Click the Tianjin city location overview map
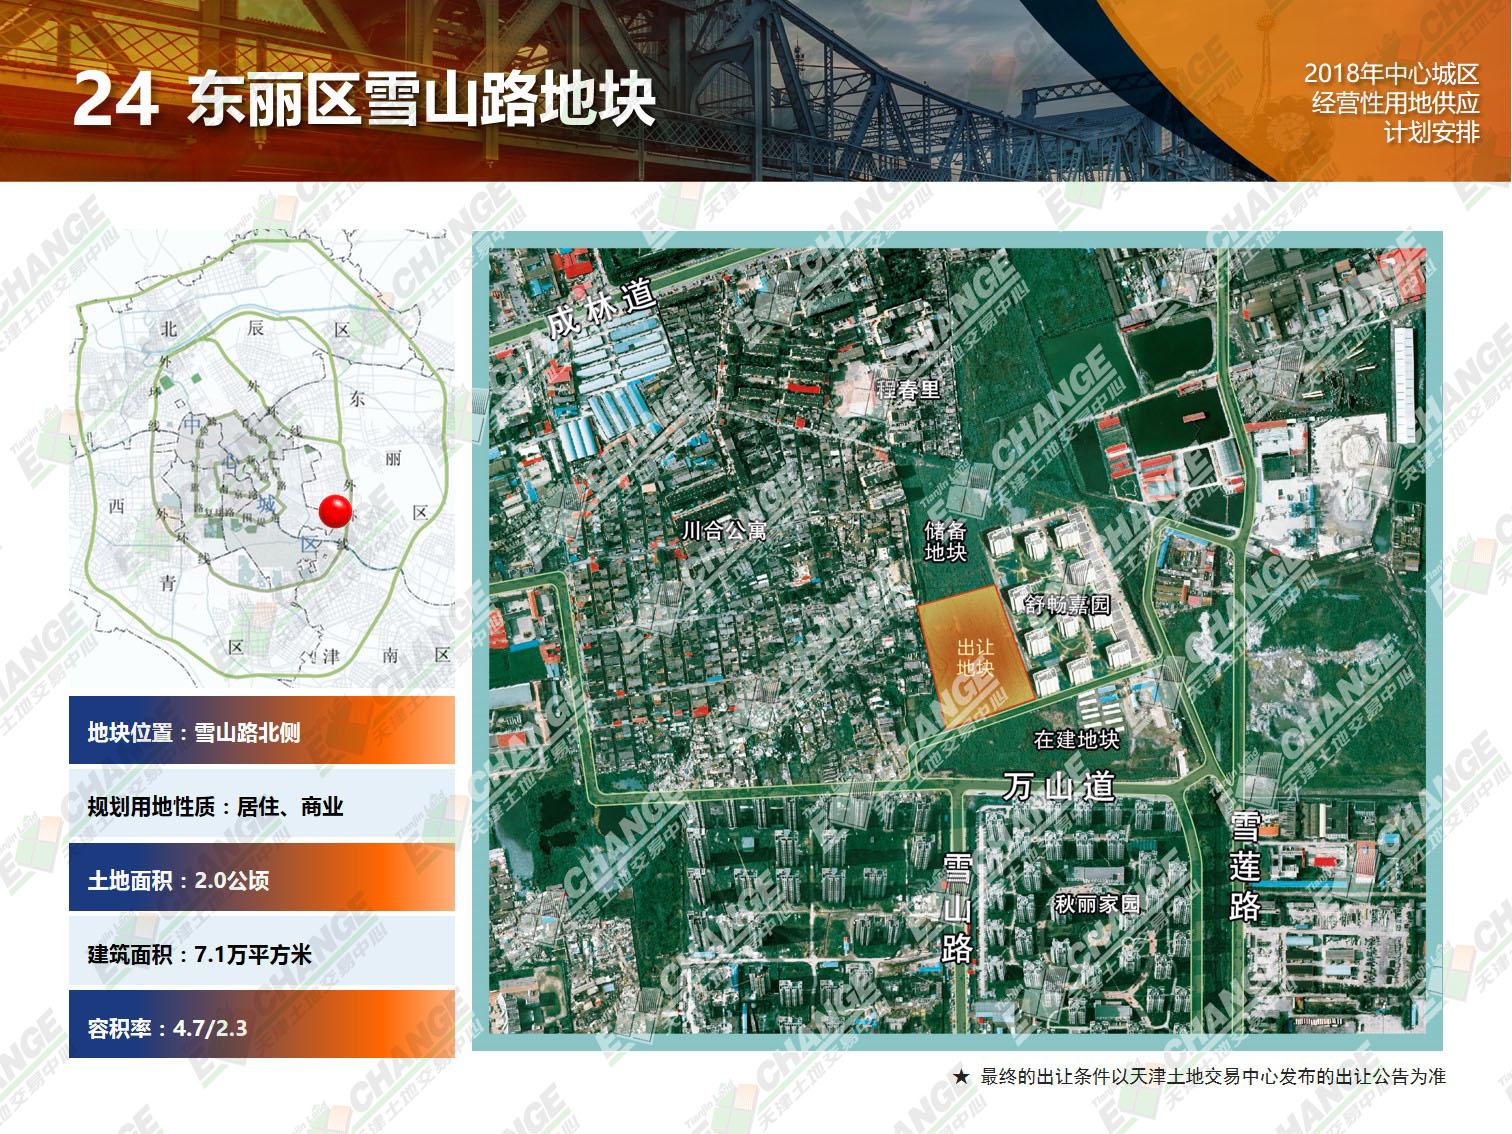This screenshot has height=1134, width=1512. 262,458
